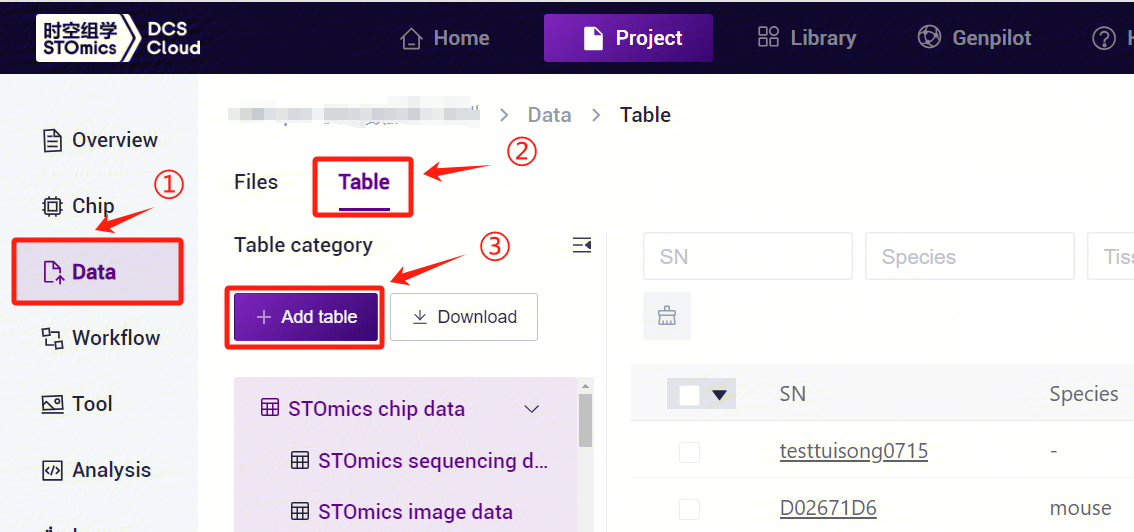The width and height of the screenshot is (1134, 532).
Task: Open the Tool sidebar section
Action: pos(77,404)
